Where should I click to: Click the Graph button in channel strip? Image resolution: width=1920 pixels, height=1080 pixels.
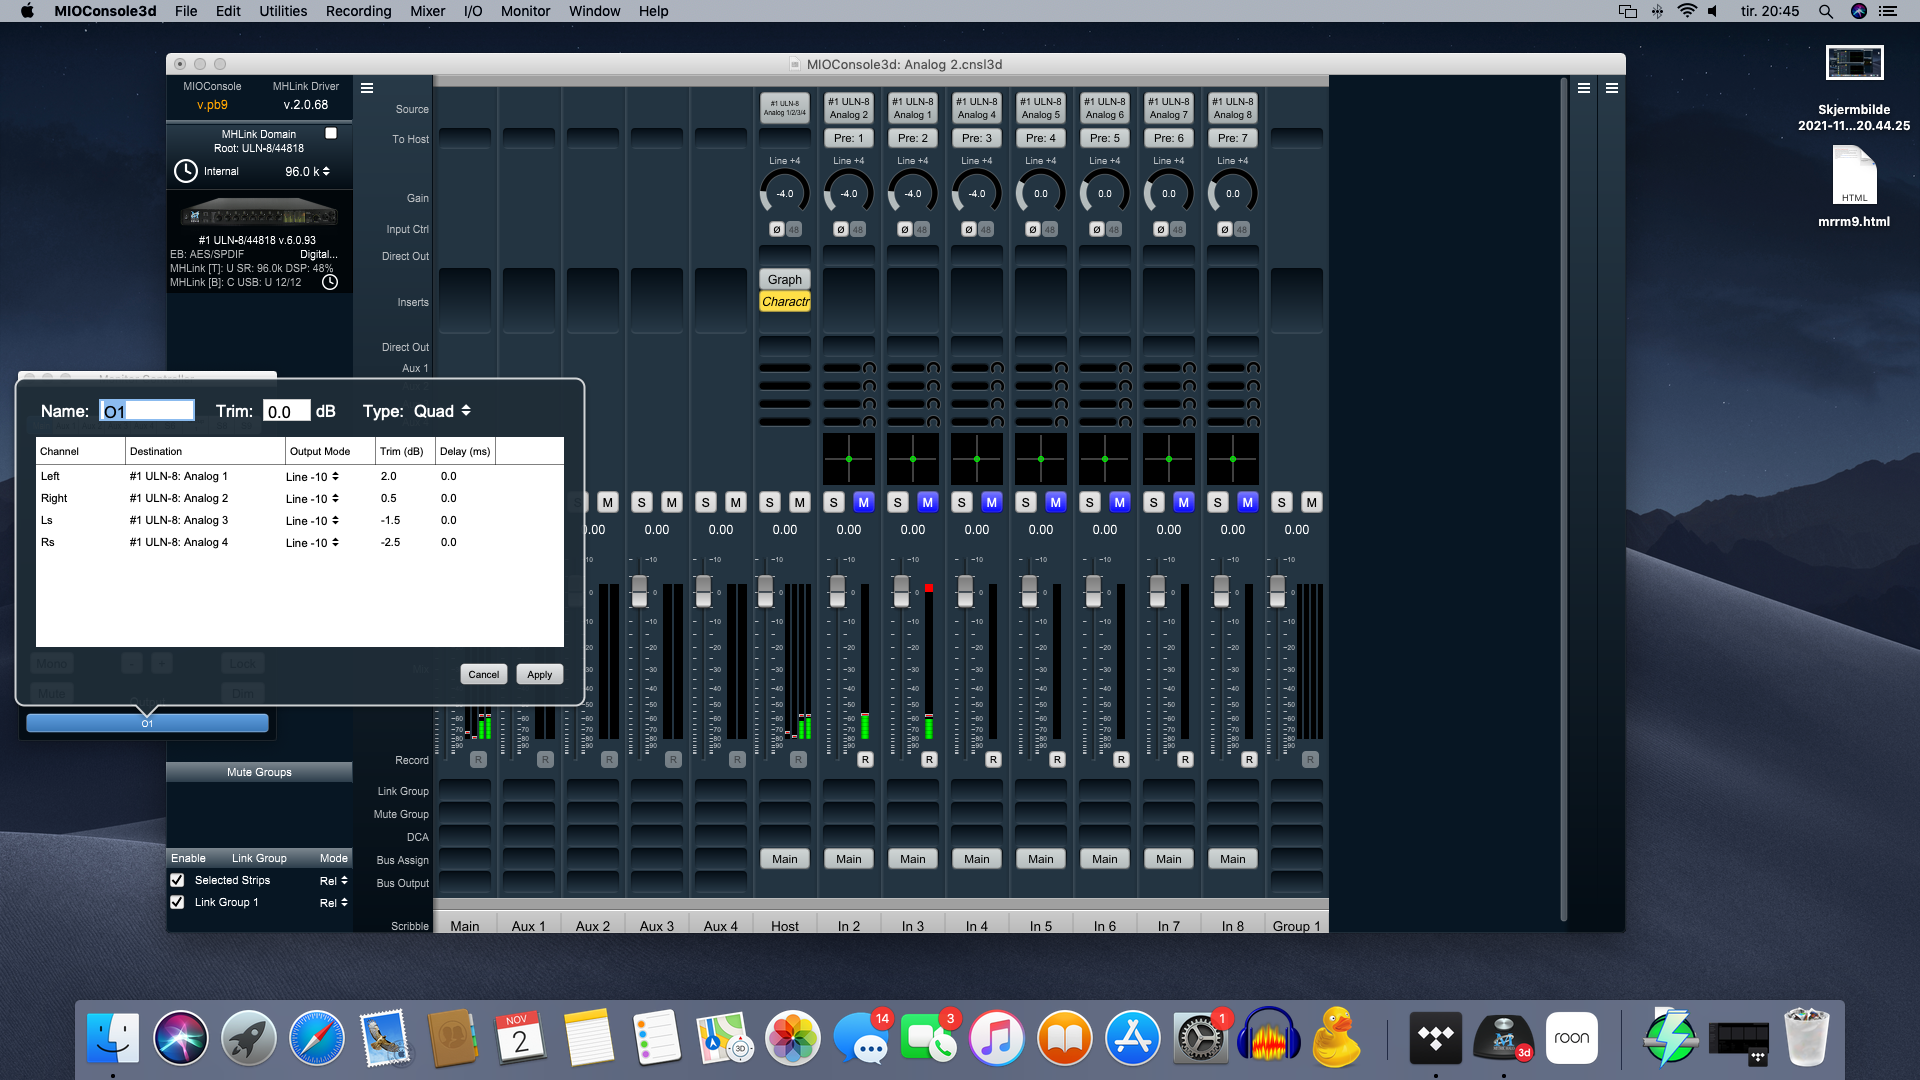coord(783,278)
